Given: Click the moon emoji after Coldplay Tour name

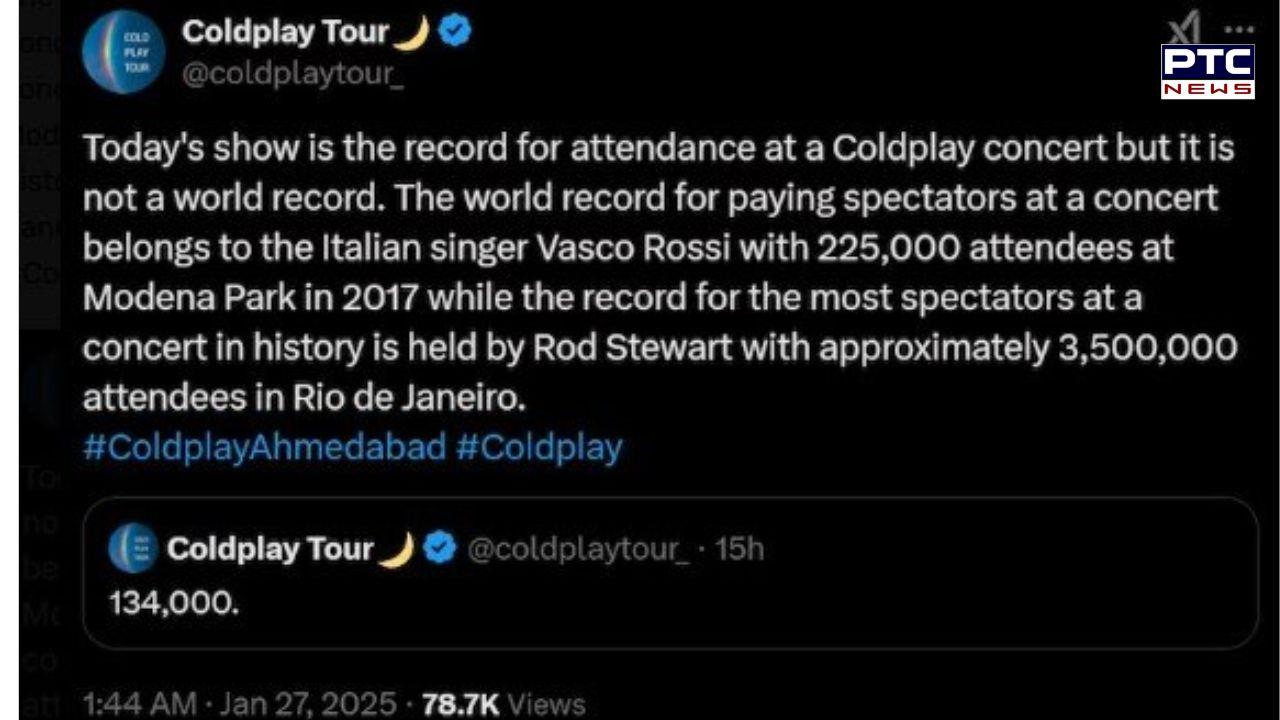Looking at the screenshot, I should [x=411, y=33].
